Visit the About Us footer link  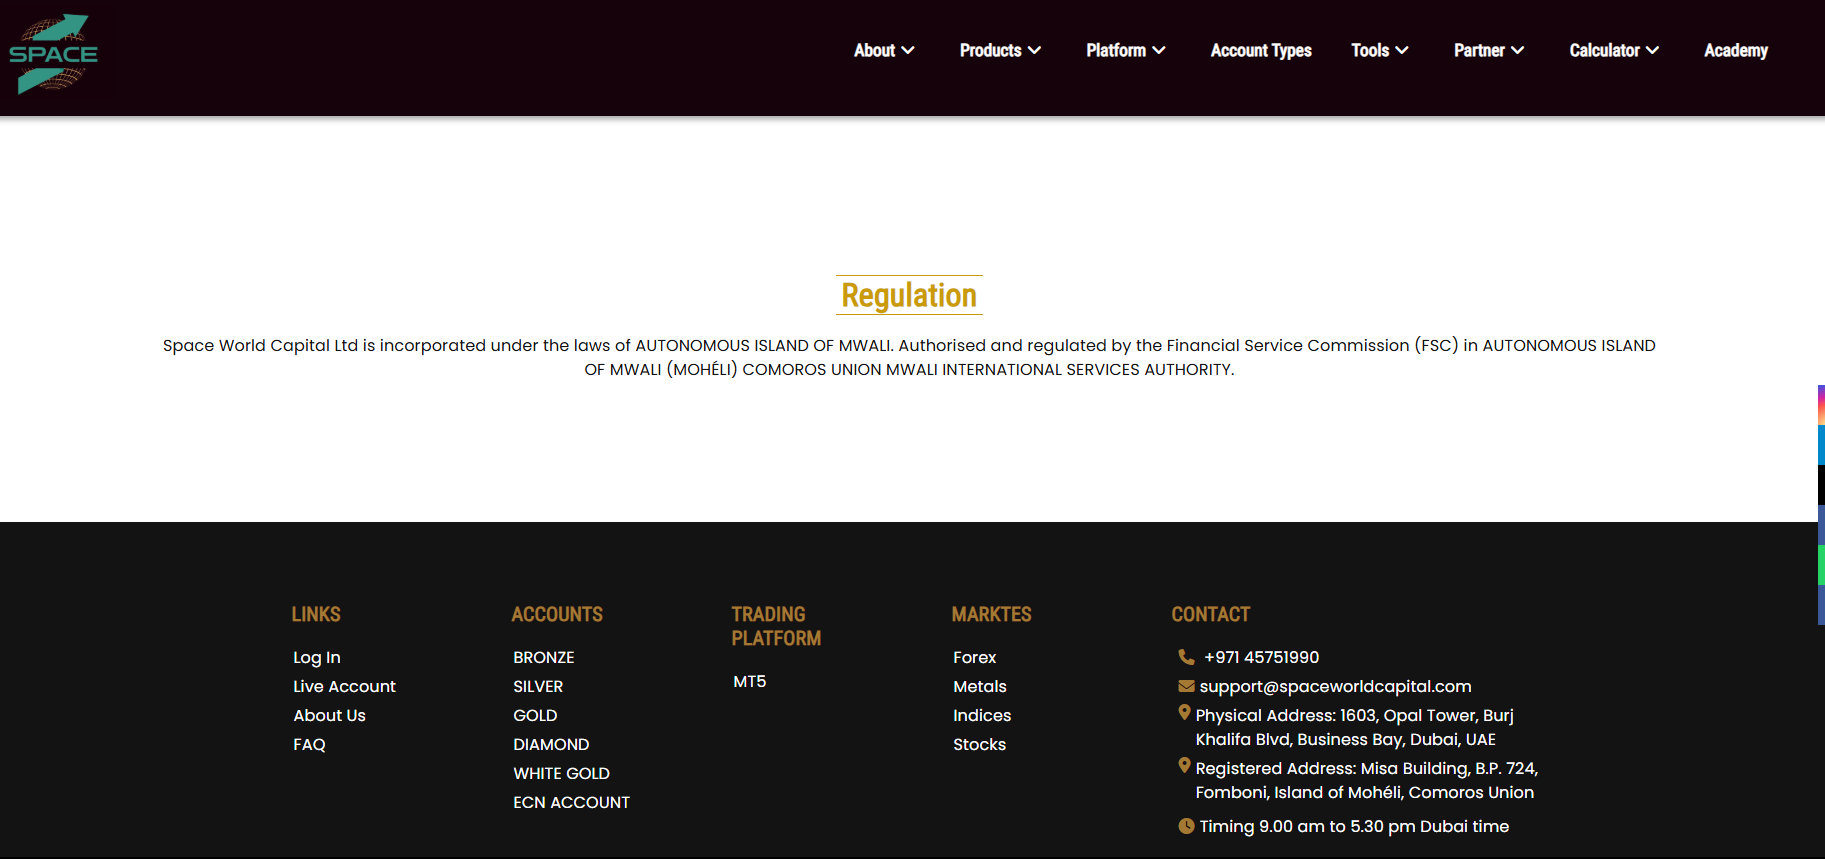[329, 715]
